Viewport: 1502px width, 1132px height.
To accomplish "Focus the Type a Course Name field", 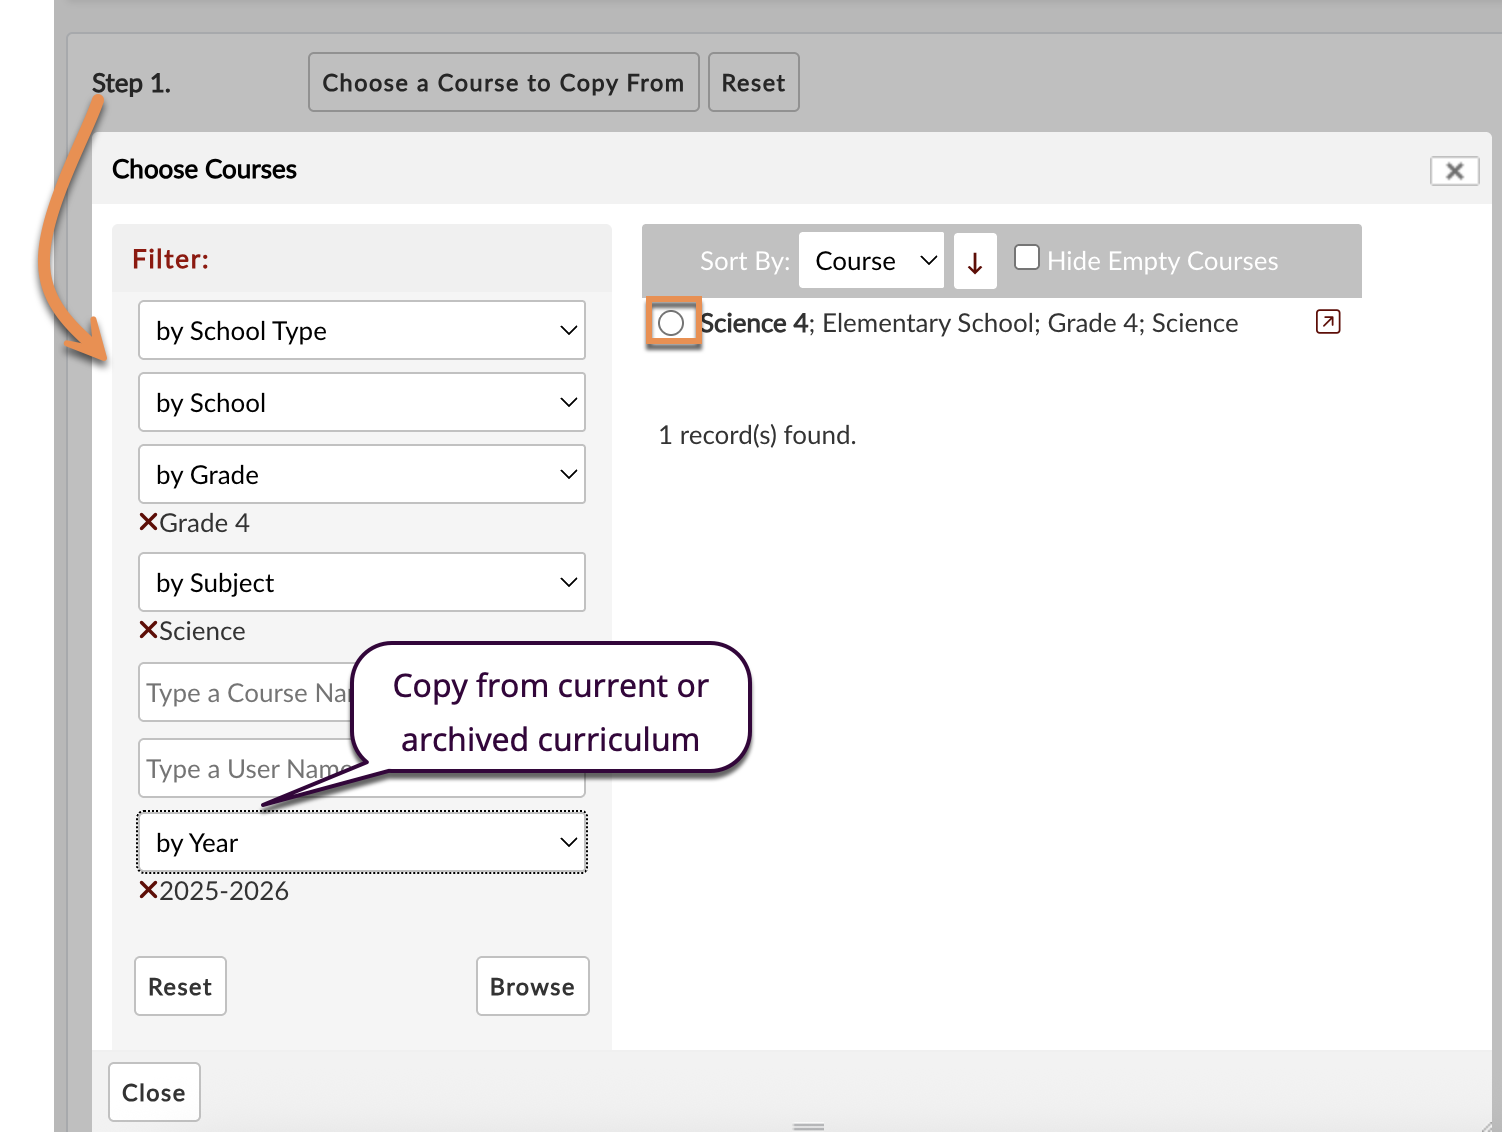I will 245,693.
